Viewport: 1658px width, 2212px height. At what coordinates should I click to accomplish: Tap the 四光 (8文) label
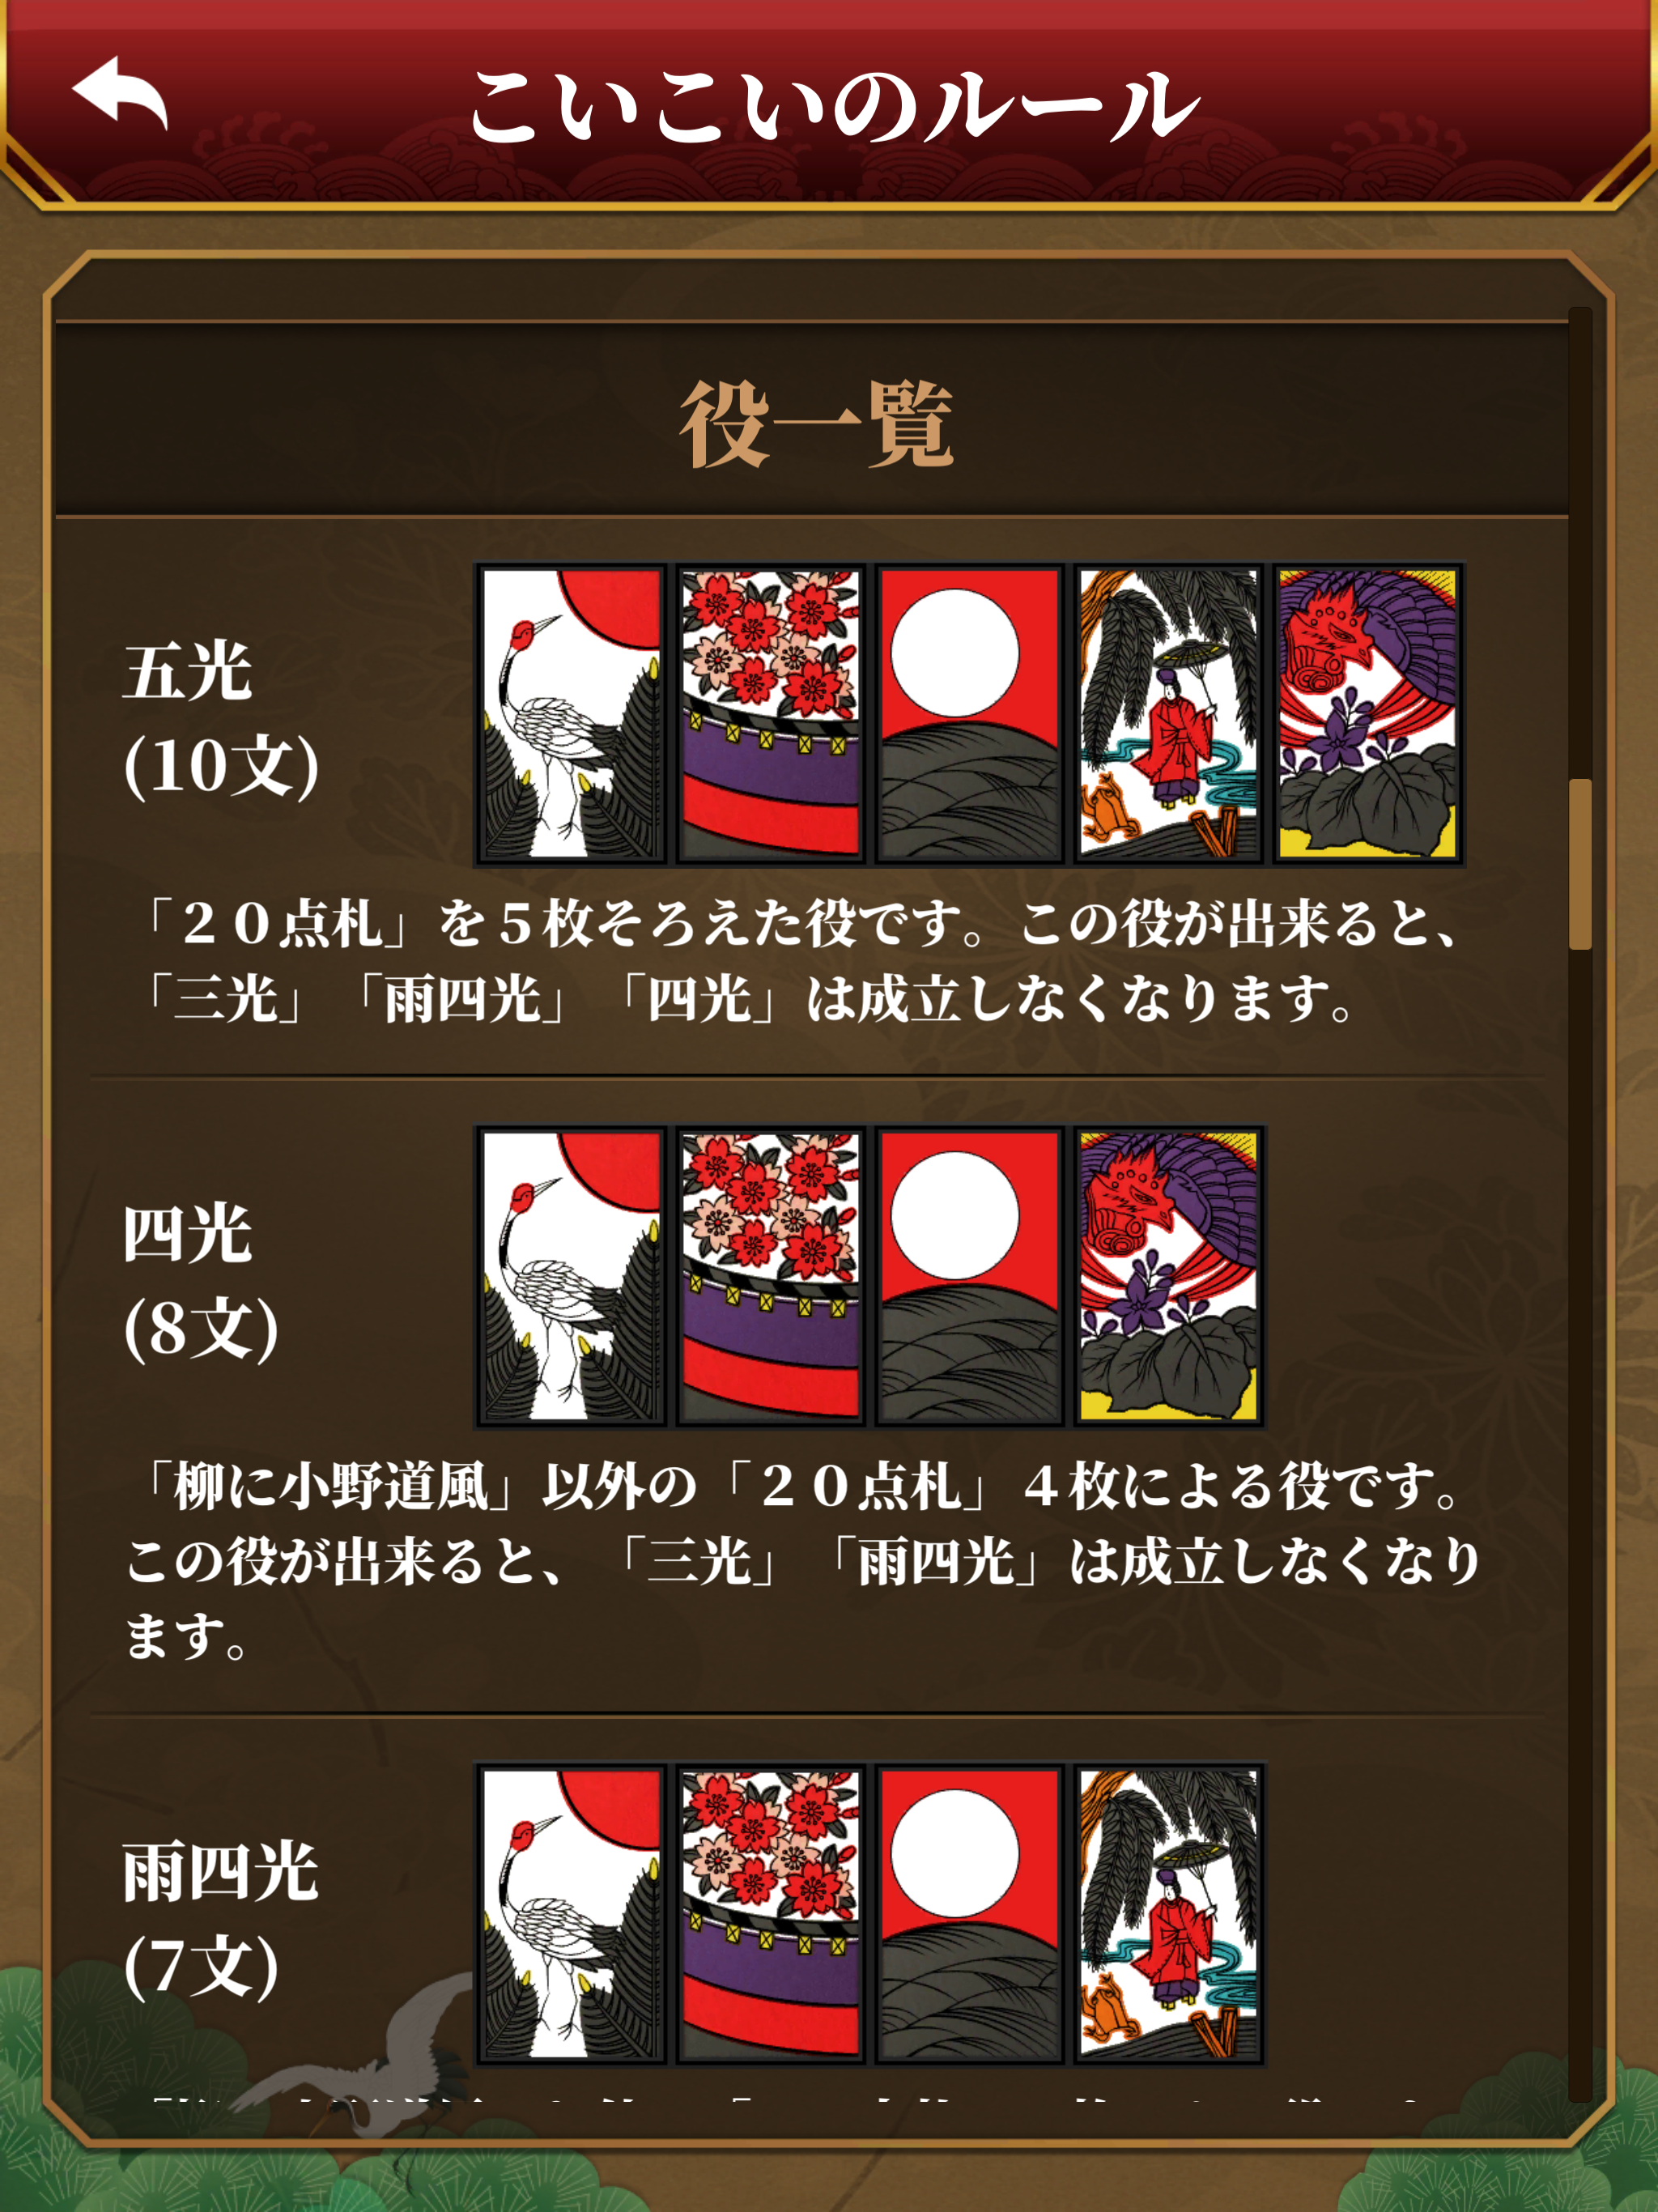[x=201, y=1281]
